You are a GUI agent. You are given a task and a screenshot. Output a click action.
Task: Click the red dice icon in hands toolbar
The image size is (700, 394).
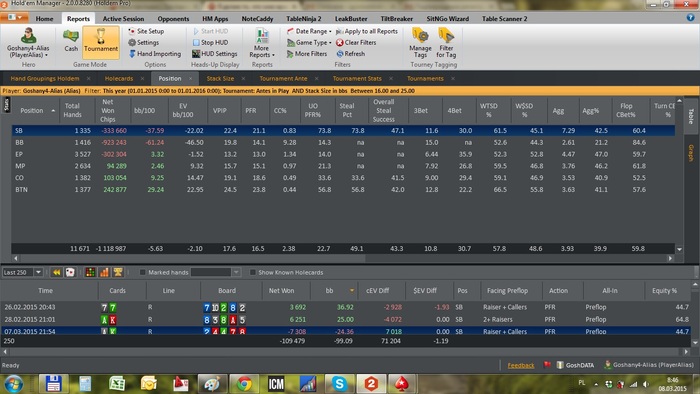tap(70, 272)
